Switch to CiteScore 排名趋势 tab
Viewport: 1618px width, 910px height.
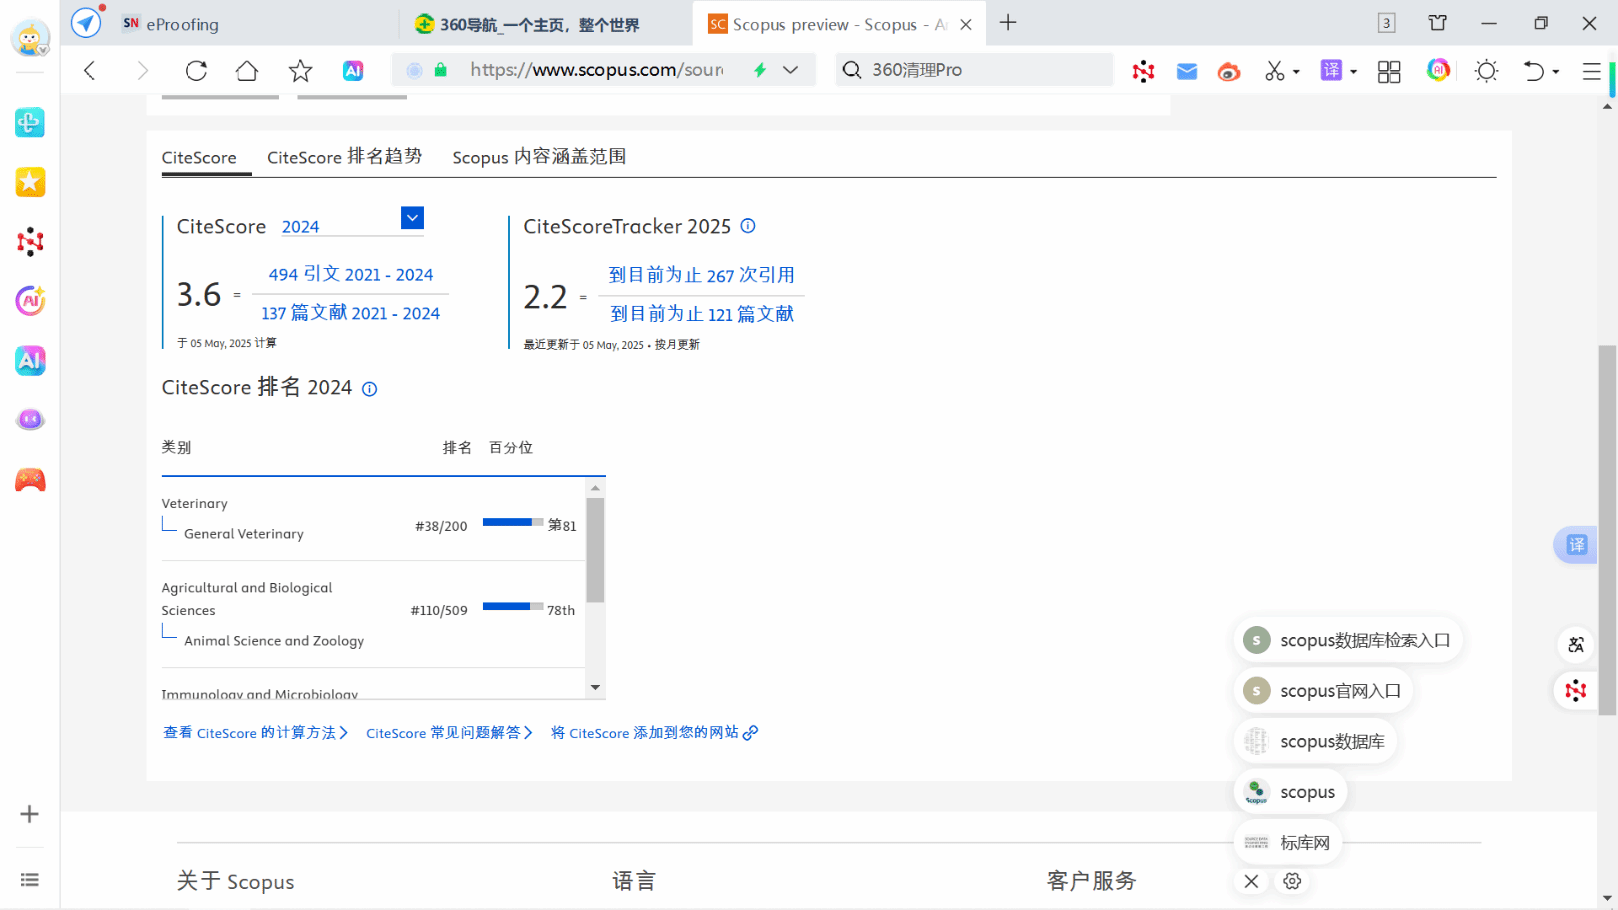pyautogui.click(x=344, y=157)
